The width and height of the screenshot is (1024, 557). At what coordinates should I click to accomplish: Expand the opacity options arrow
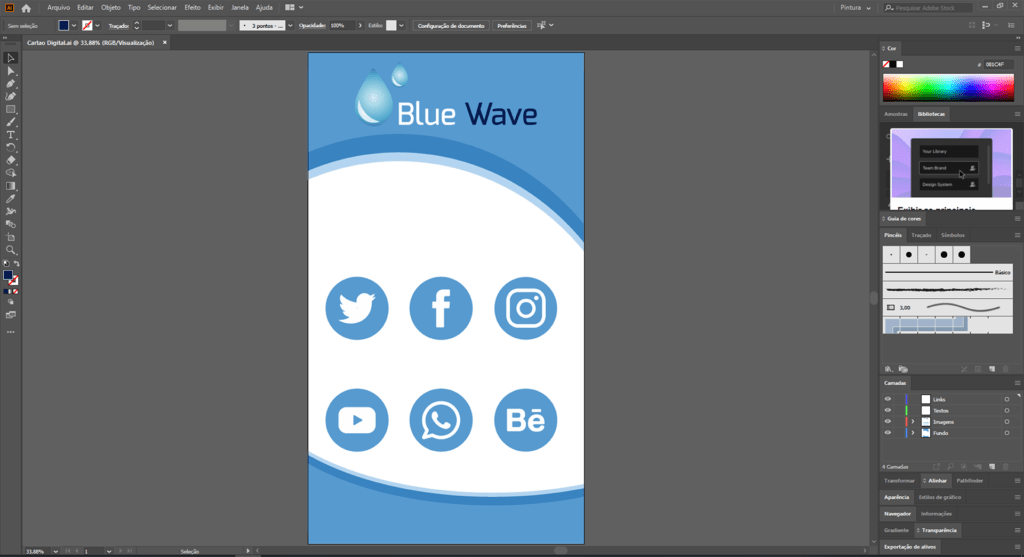(360, 25)
